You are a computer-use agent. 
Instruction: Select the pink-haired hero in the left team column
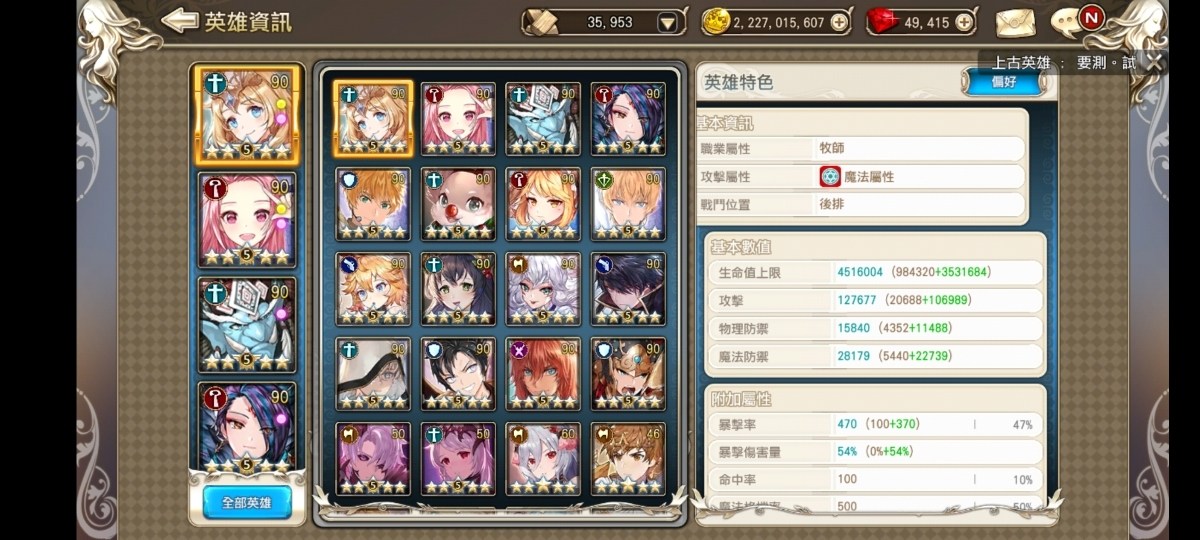tap(247, 220)
